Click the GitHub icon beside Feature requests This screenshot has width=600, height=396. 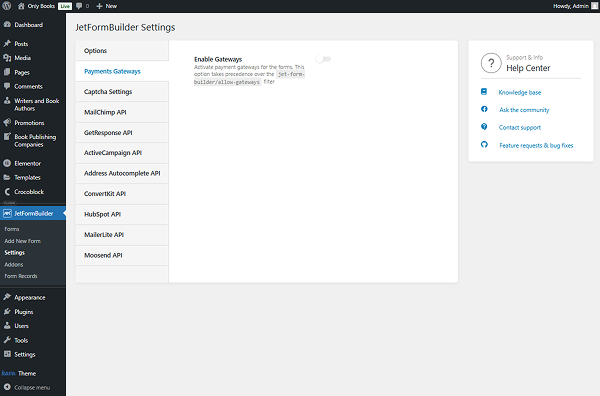(484, 145)
